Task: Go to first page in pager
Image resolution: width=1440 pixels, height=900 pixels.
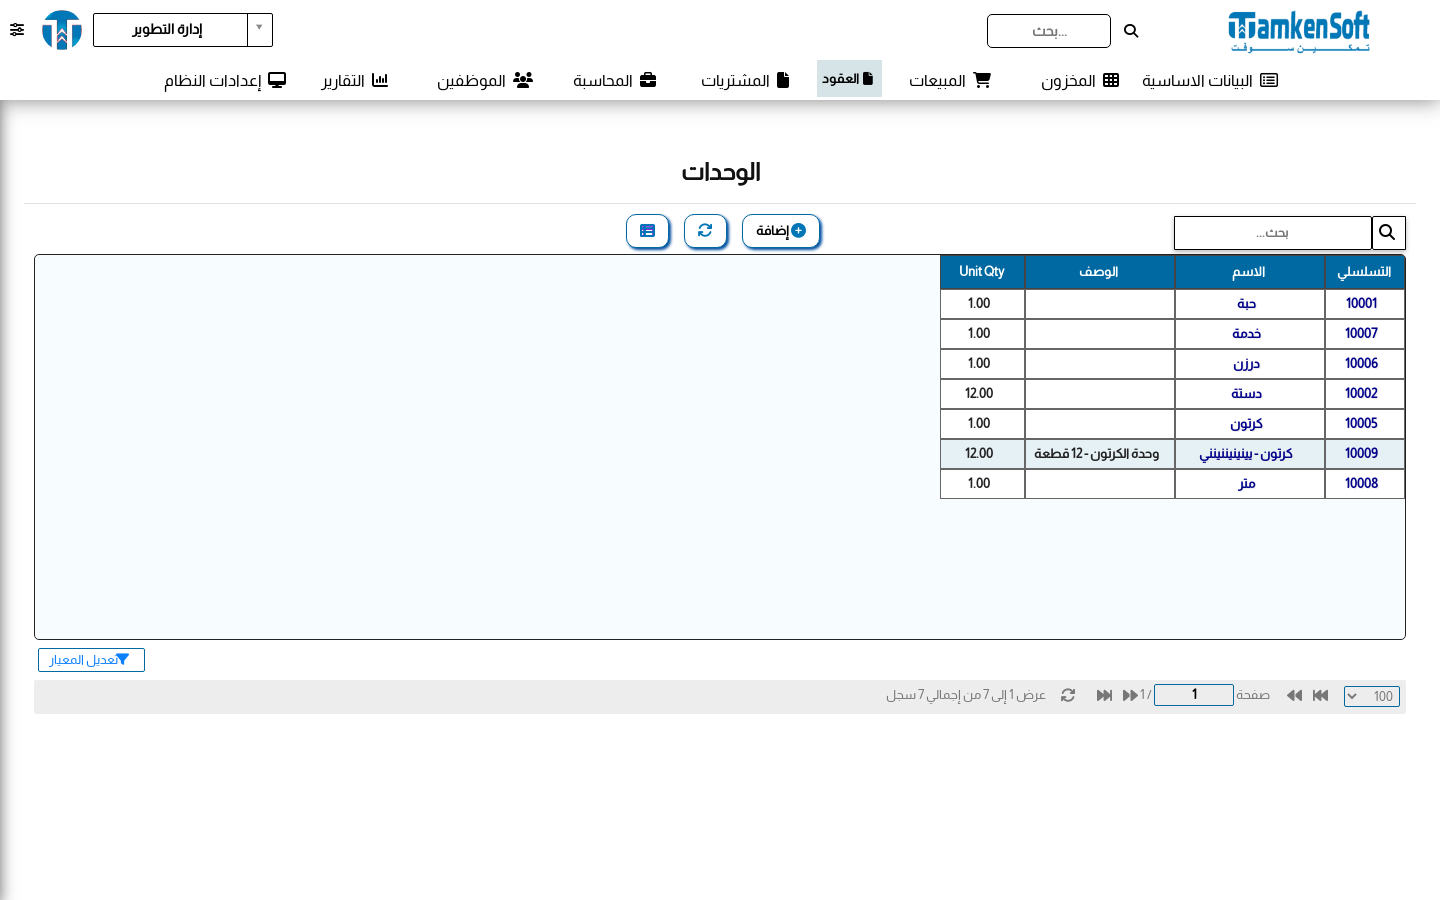Action: [1321, 695]
